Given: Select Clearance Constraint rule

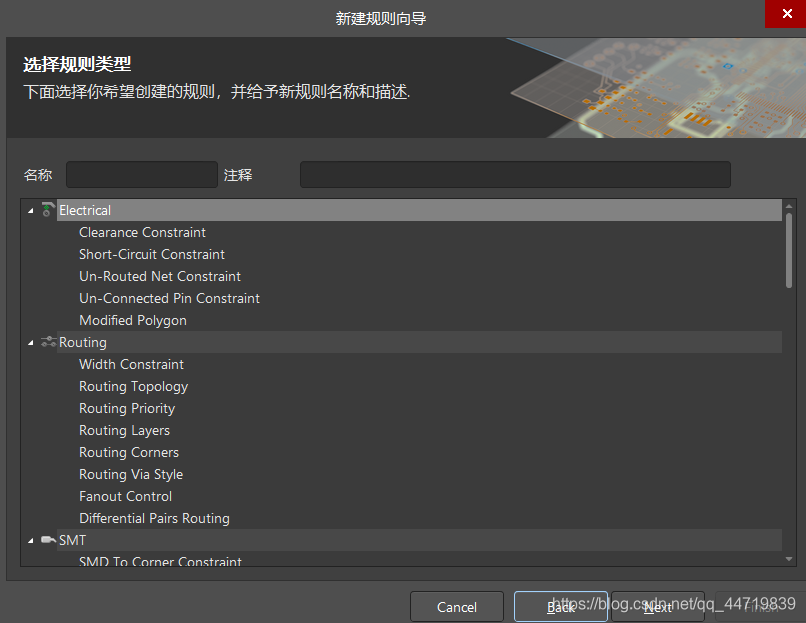Looking at the screenshot, I should [x=142, y=232].
